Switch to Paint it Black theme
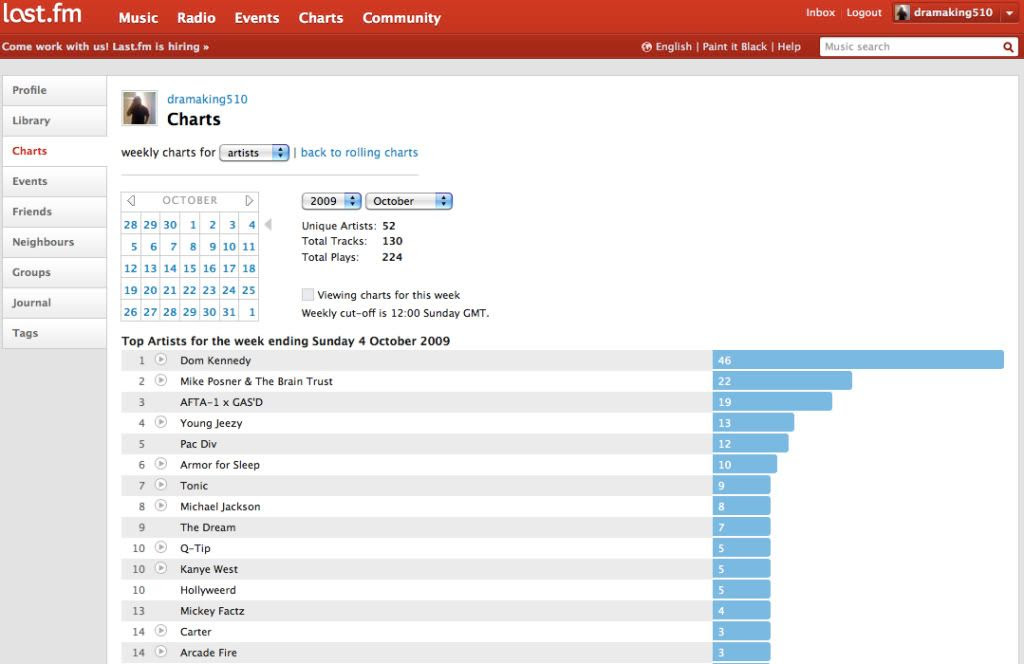This screenshot has height=664, width=1024. (x=735, y=46)
